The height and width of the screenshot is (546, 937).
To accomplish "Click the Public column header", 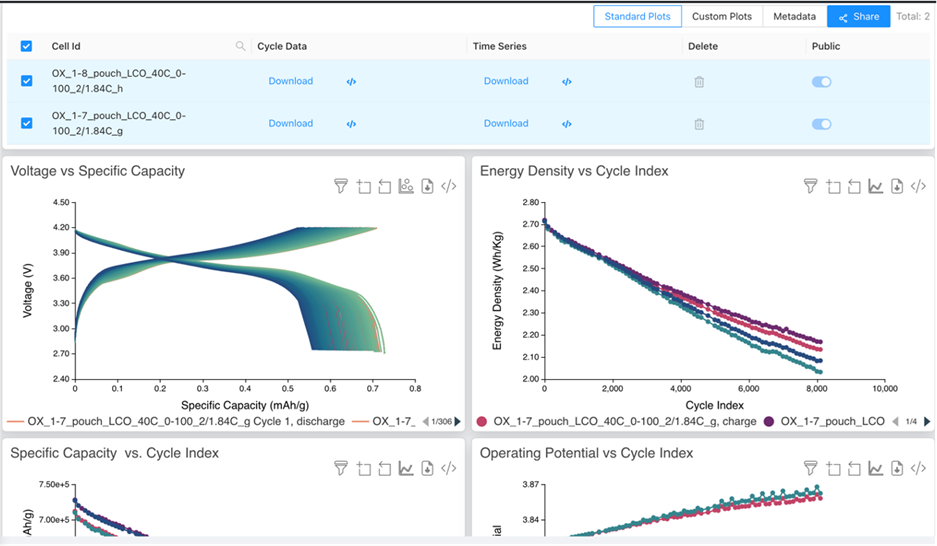I will tap(826, 46).
